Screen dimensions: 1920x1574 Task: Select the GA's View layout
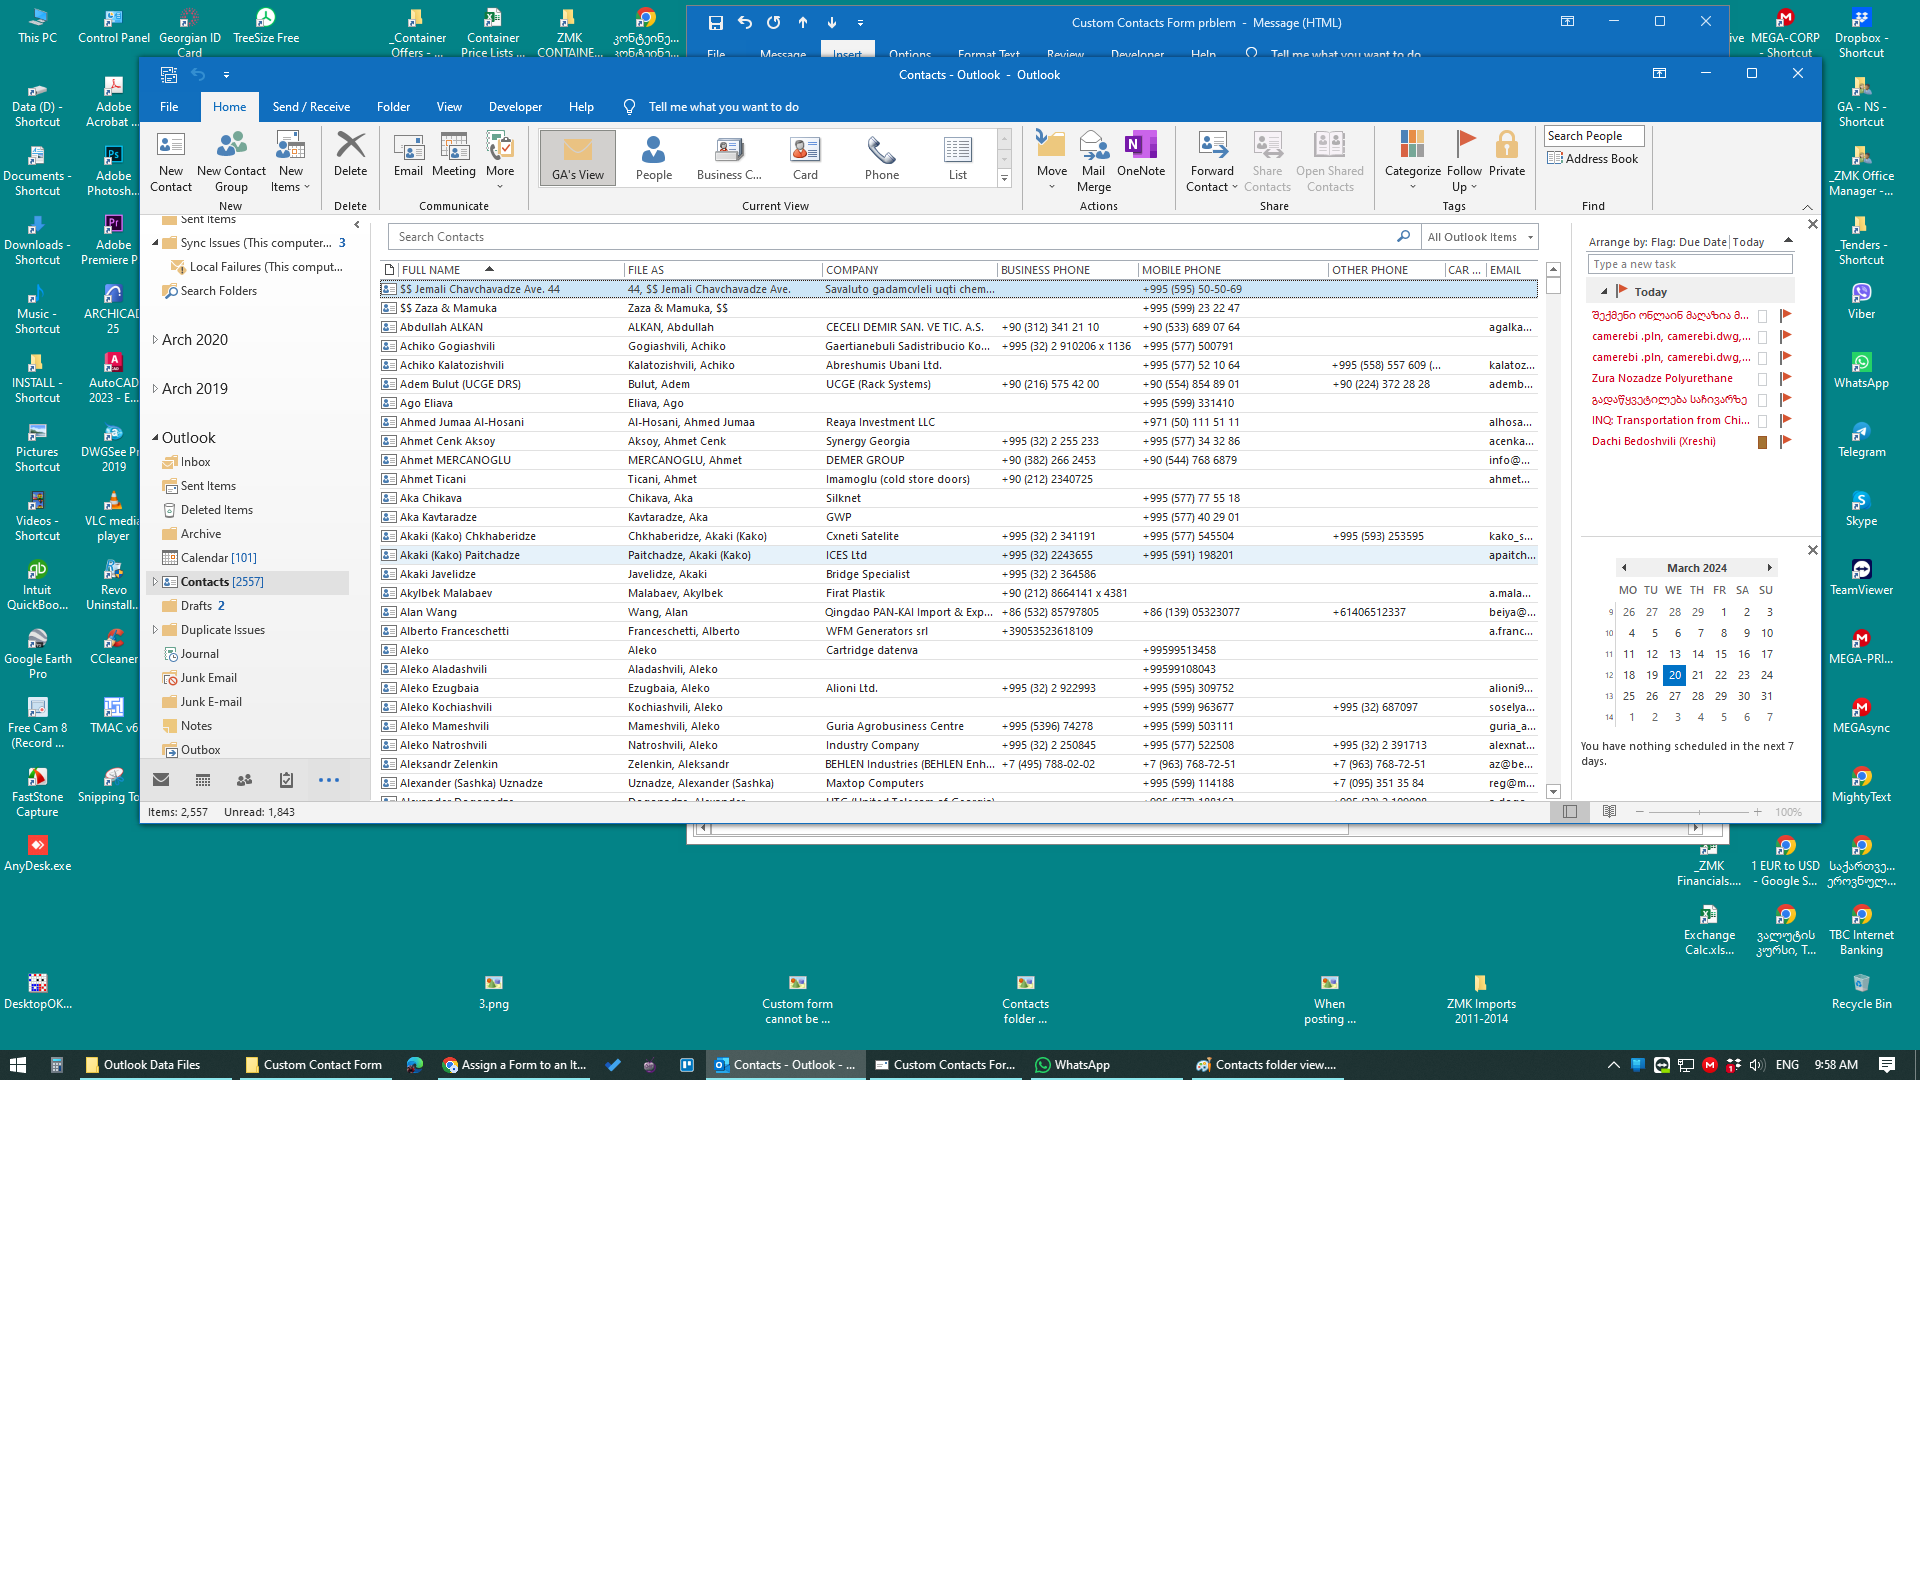click(x=578, y=158)
